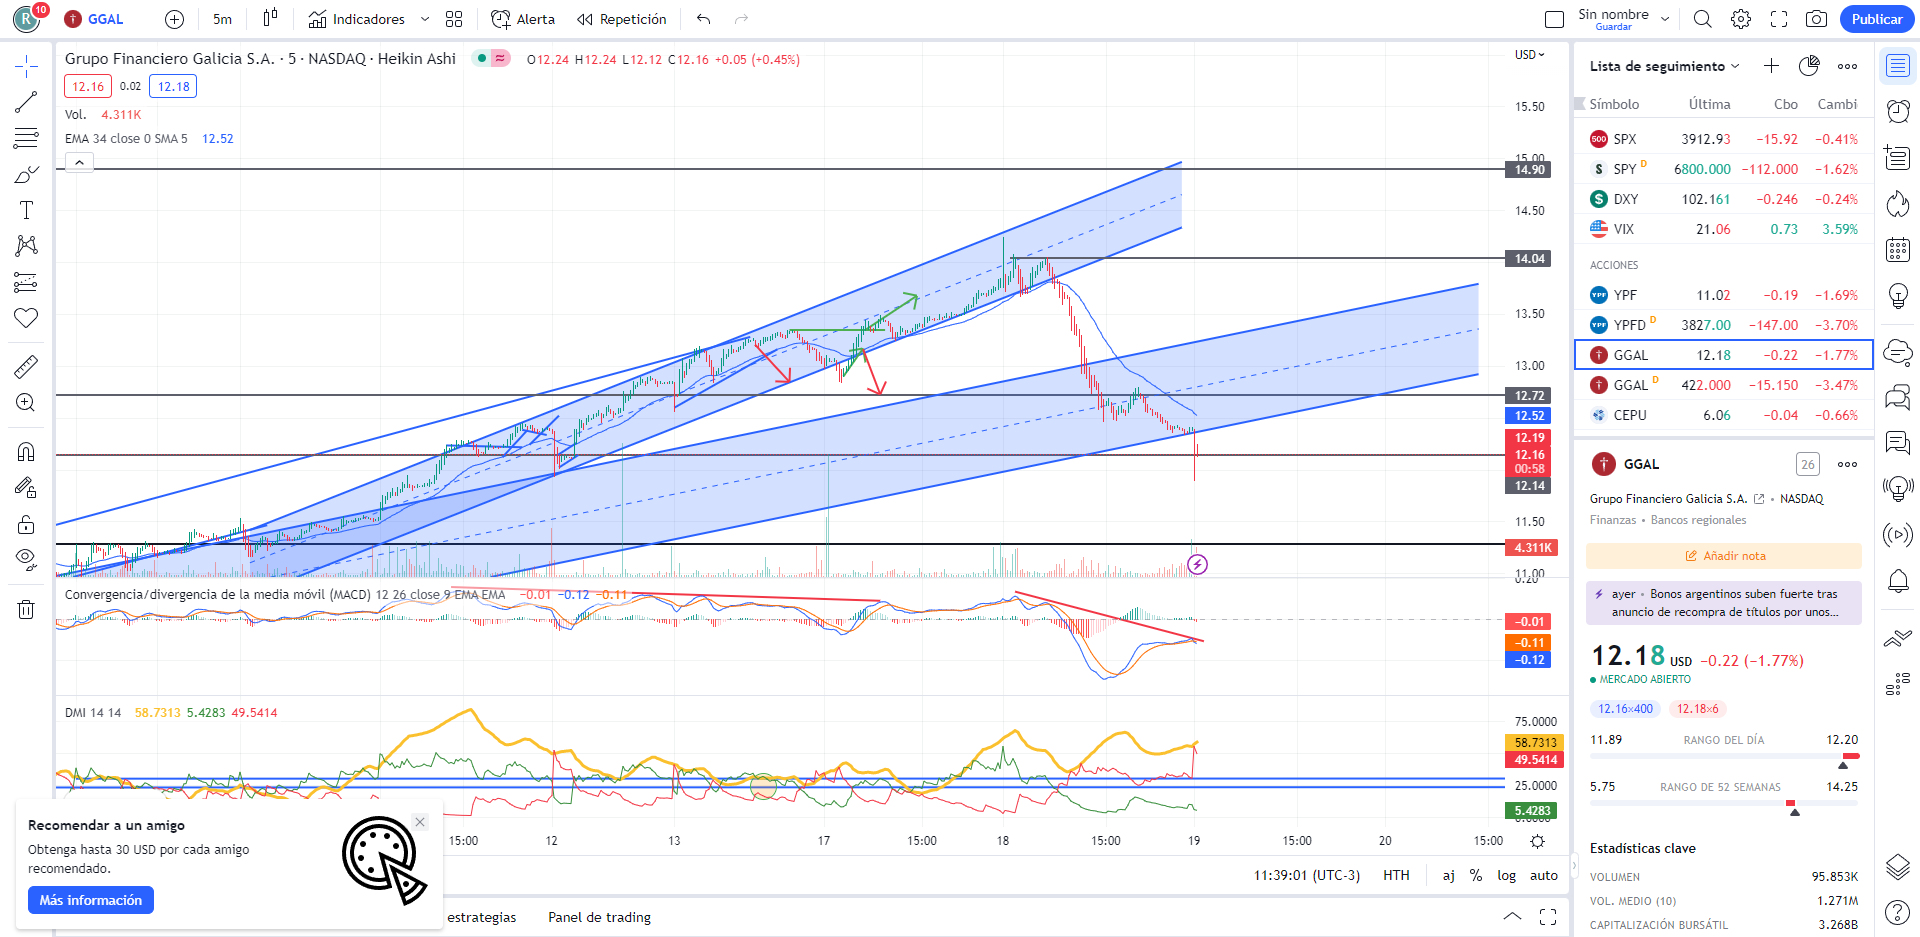The height and width of the screenshot is (937, 1920).
Task: Open the economic calendar panel
Action: (x=1897, y=250)
